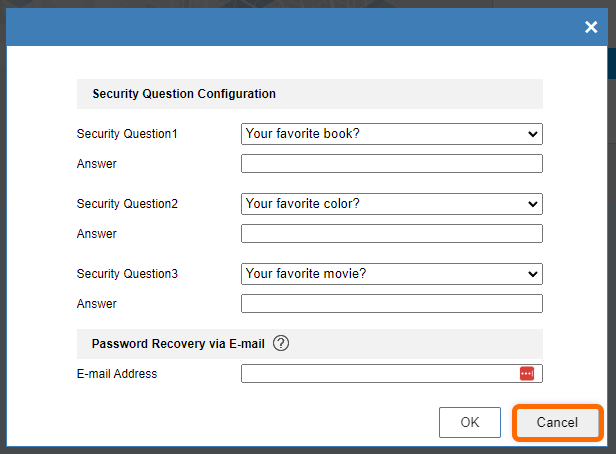Viewport: 616px width, 454px height.
Task: Focus the Answer box under Security Question2
Action: tap(391, 234)
